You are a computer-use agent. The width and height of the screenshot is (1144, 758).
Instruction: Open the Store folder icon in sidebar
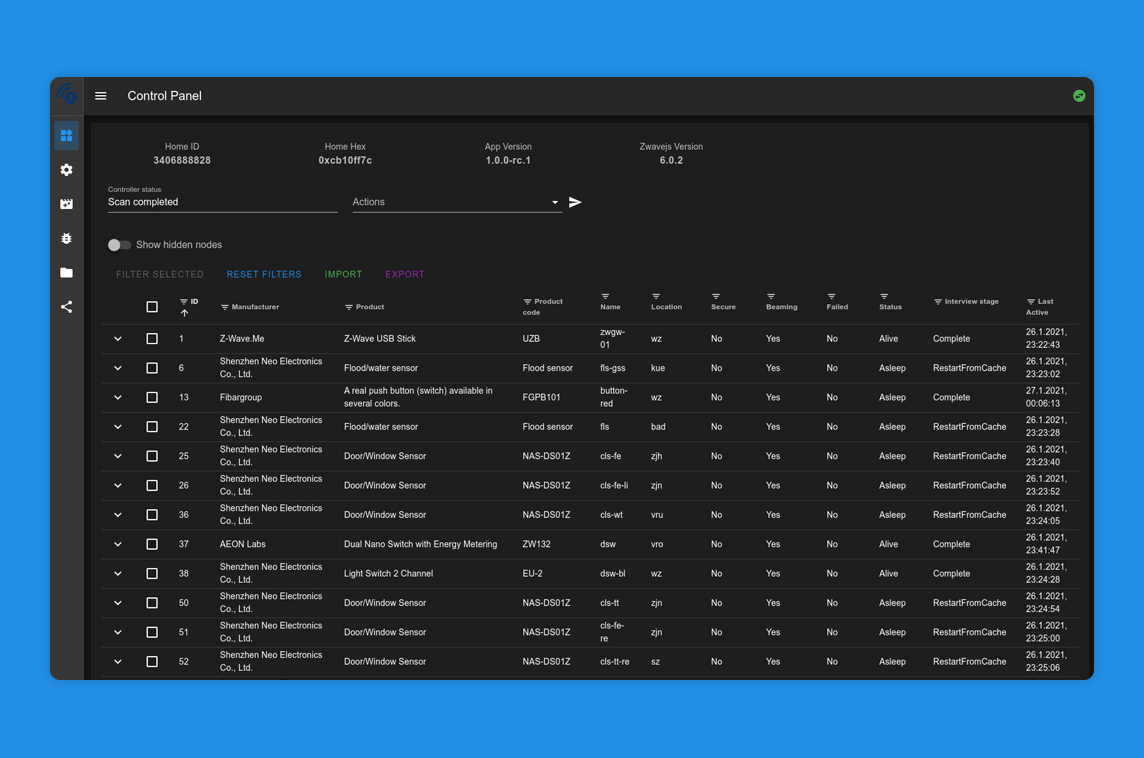tap(66, 272)
